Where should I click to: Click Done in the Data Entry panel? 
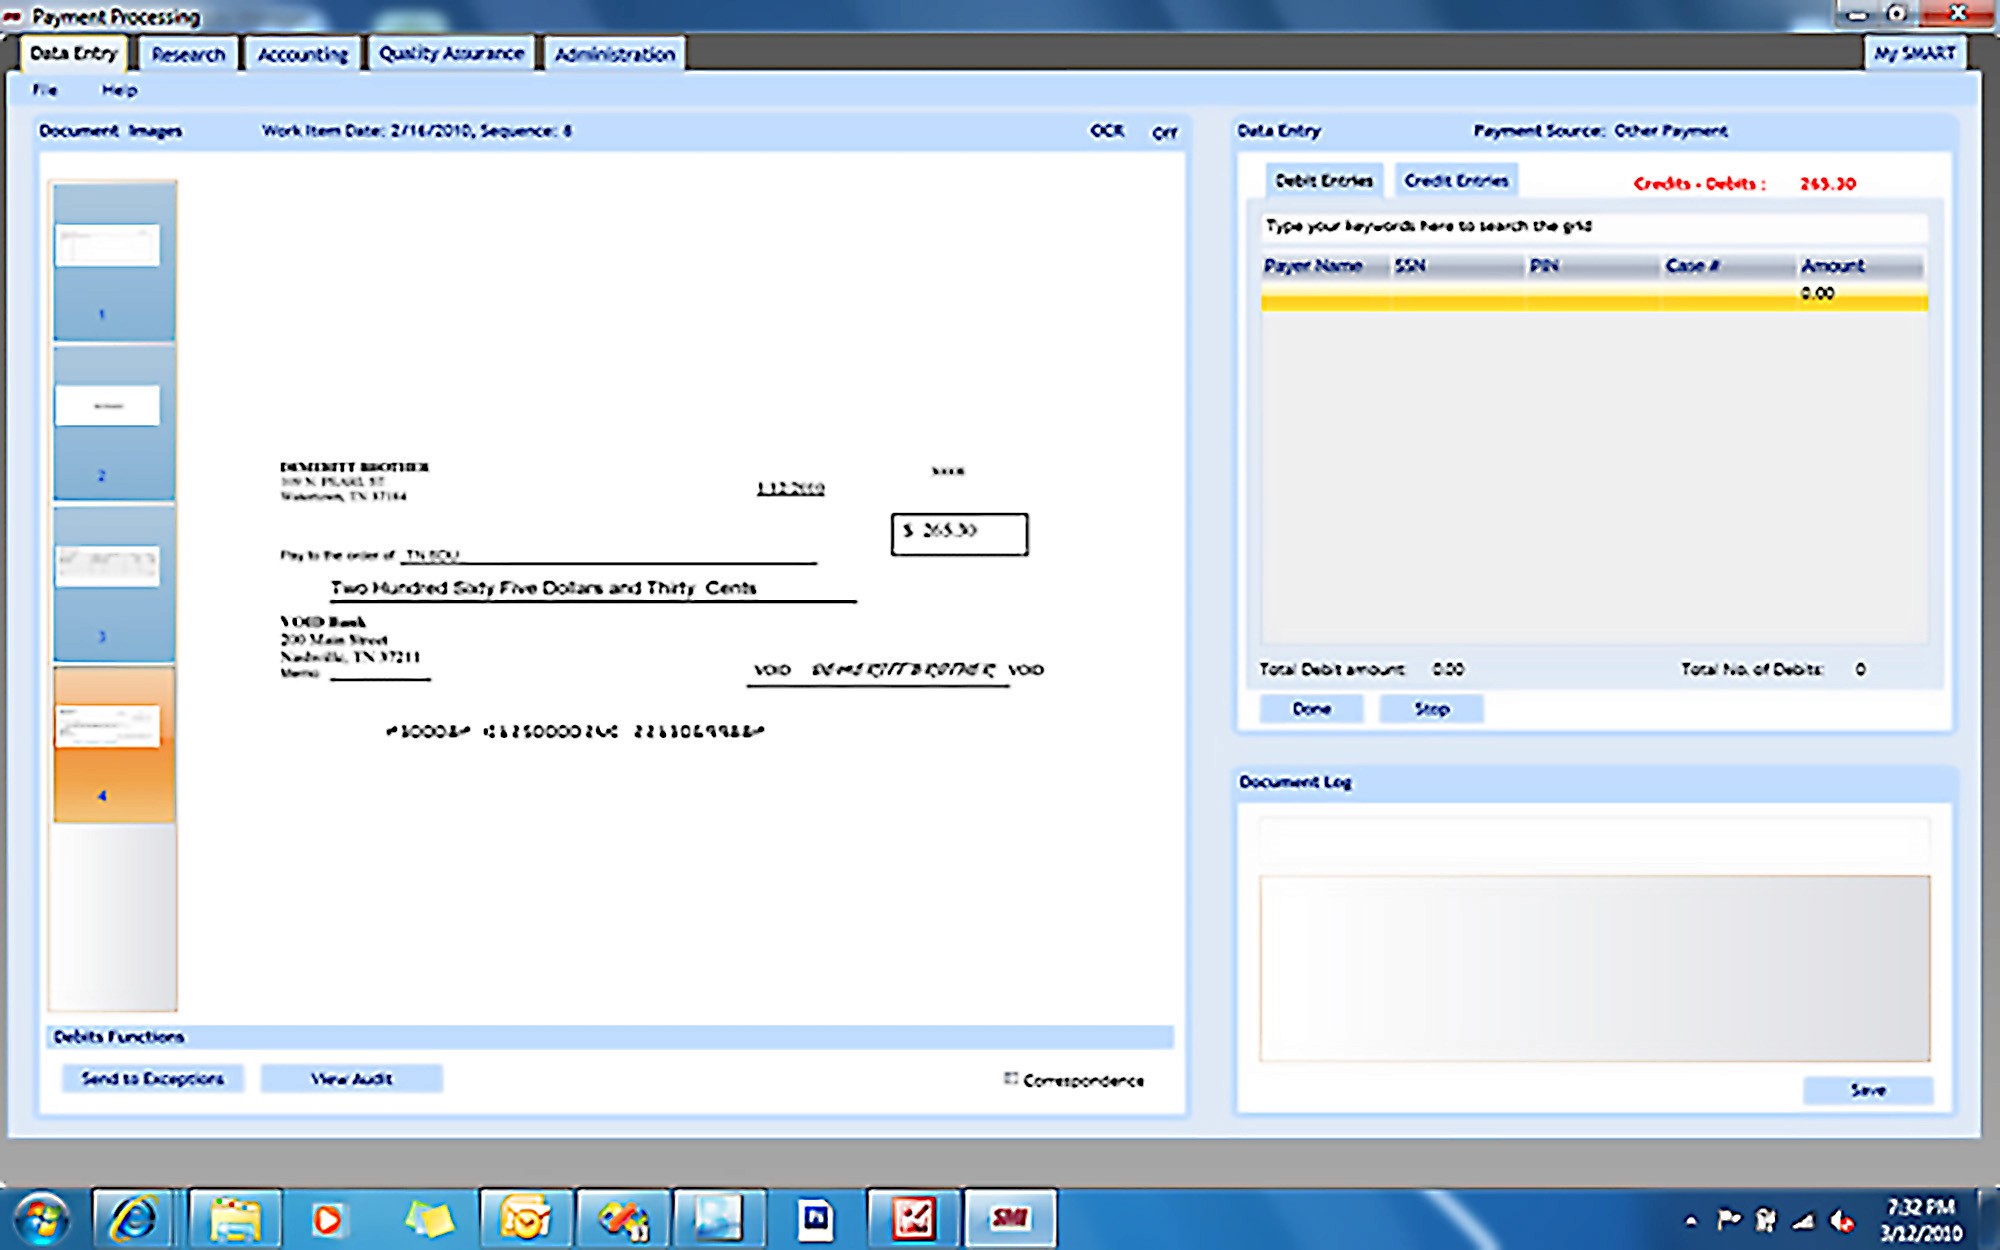tap(1311, 709)
